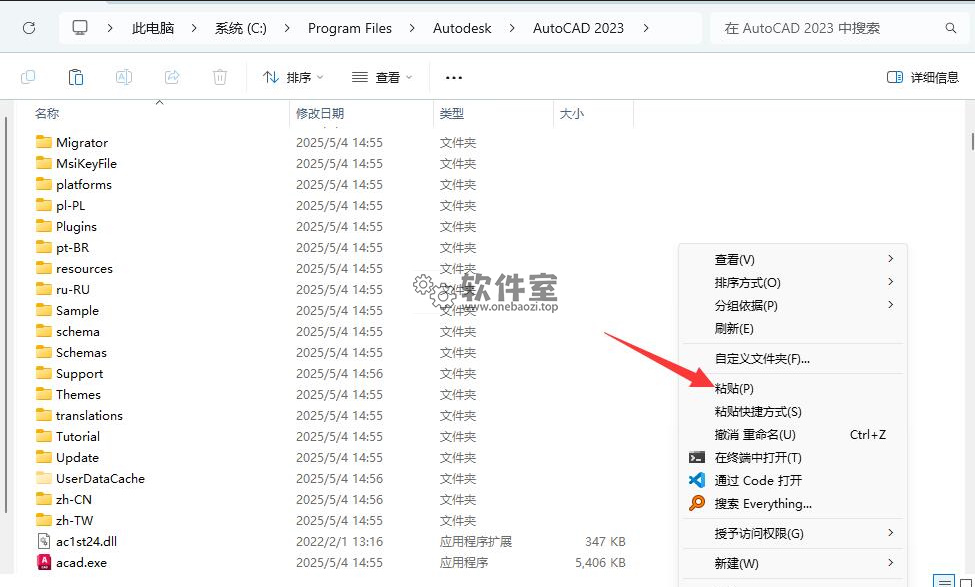This screenshot has height=587, width=975.
Task: Click the refresh icon beside address bar
Action: coord(29,28)
